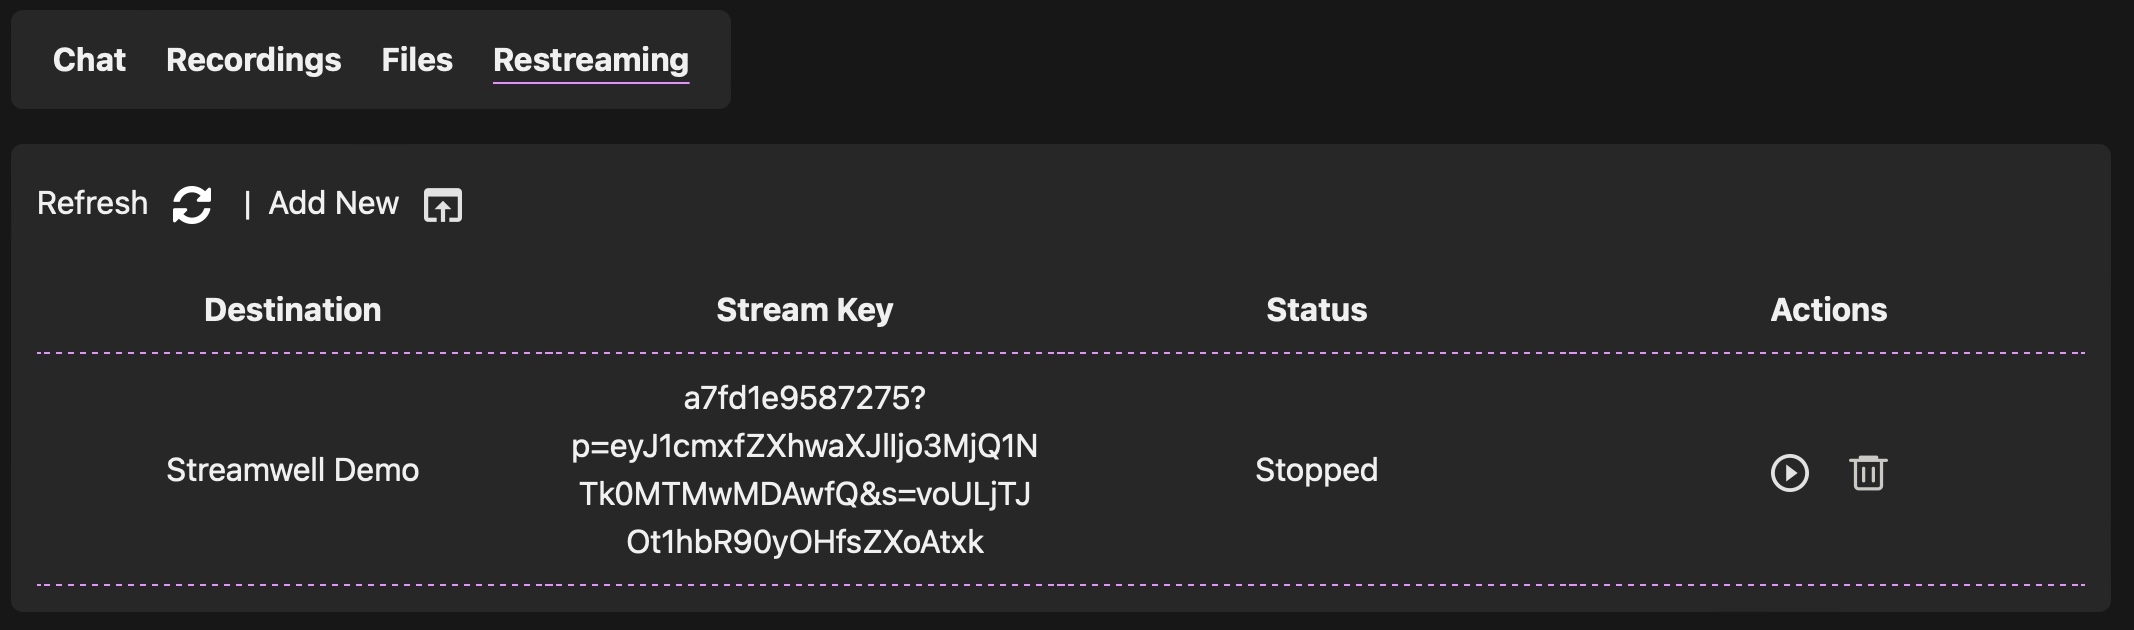The width and height of the screenshot is (2134, 630).
Task: Click the Refresh circular arrows icon
Action: (192, 205)
